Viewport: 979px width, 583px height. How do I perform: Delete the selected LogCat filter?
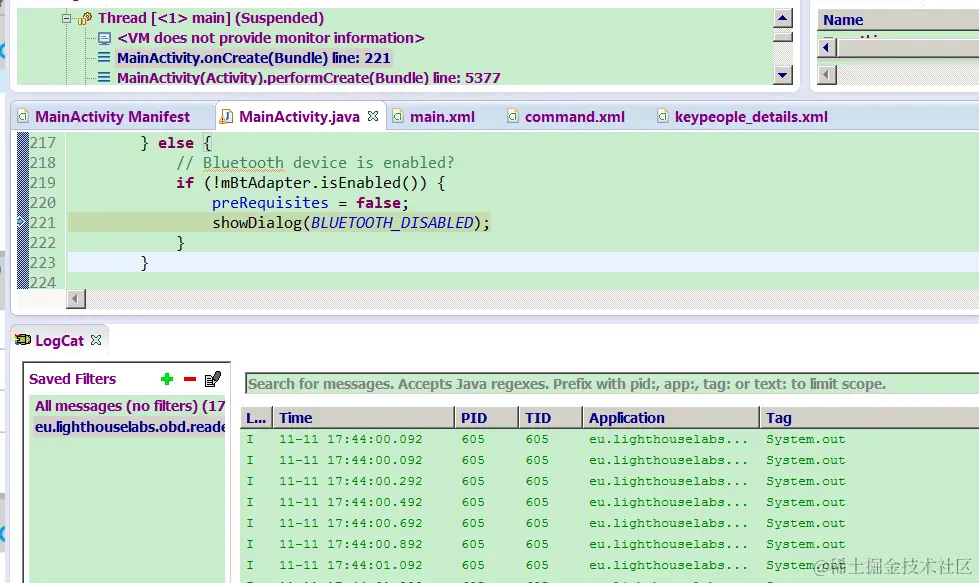point(190,379)
